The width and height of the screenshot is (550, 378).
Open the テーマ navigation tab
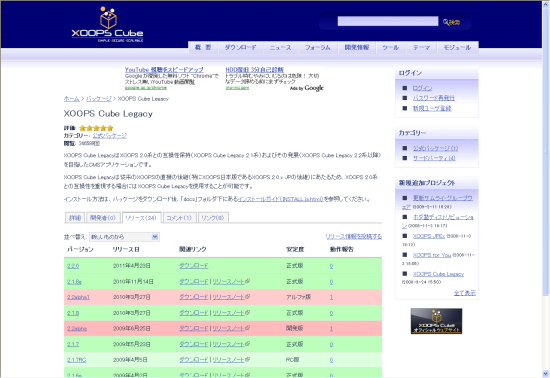[x=421, y=48]
